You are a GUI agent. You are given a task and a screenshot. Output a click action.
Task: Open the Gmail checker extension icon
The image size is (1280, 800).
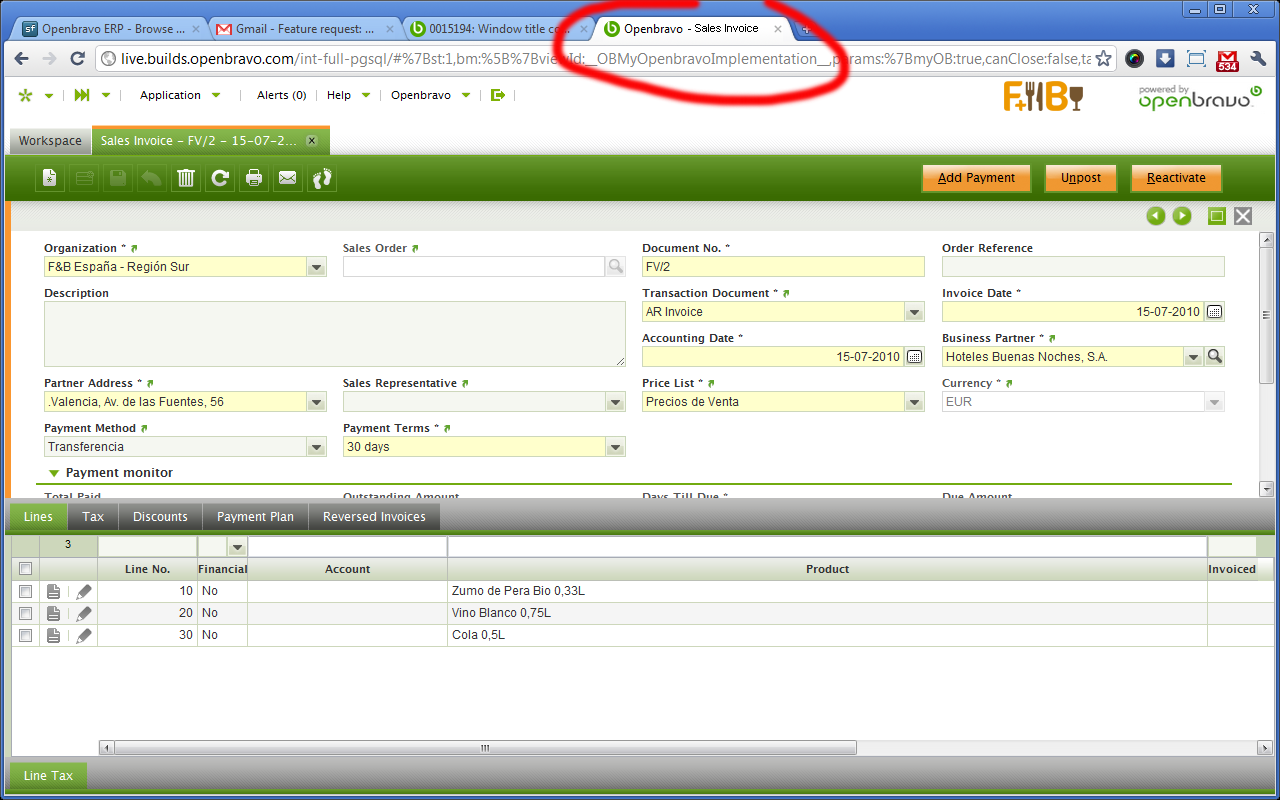[x=1227, y=59]
